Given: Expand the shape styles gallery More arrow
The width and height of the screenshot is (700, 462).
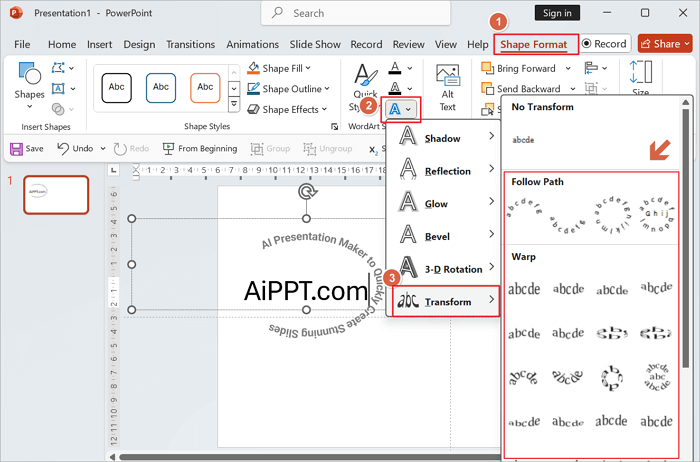Looking at the screenshot, I should tap(234, 105).
